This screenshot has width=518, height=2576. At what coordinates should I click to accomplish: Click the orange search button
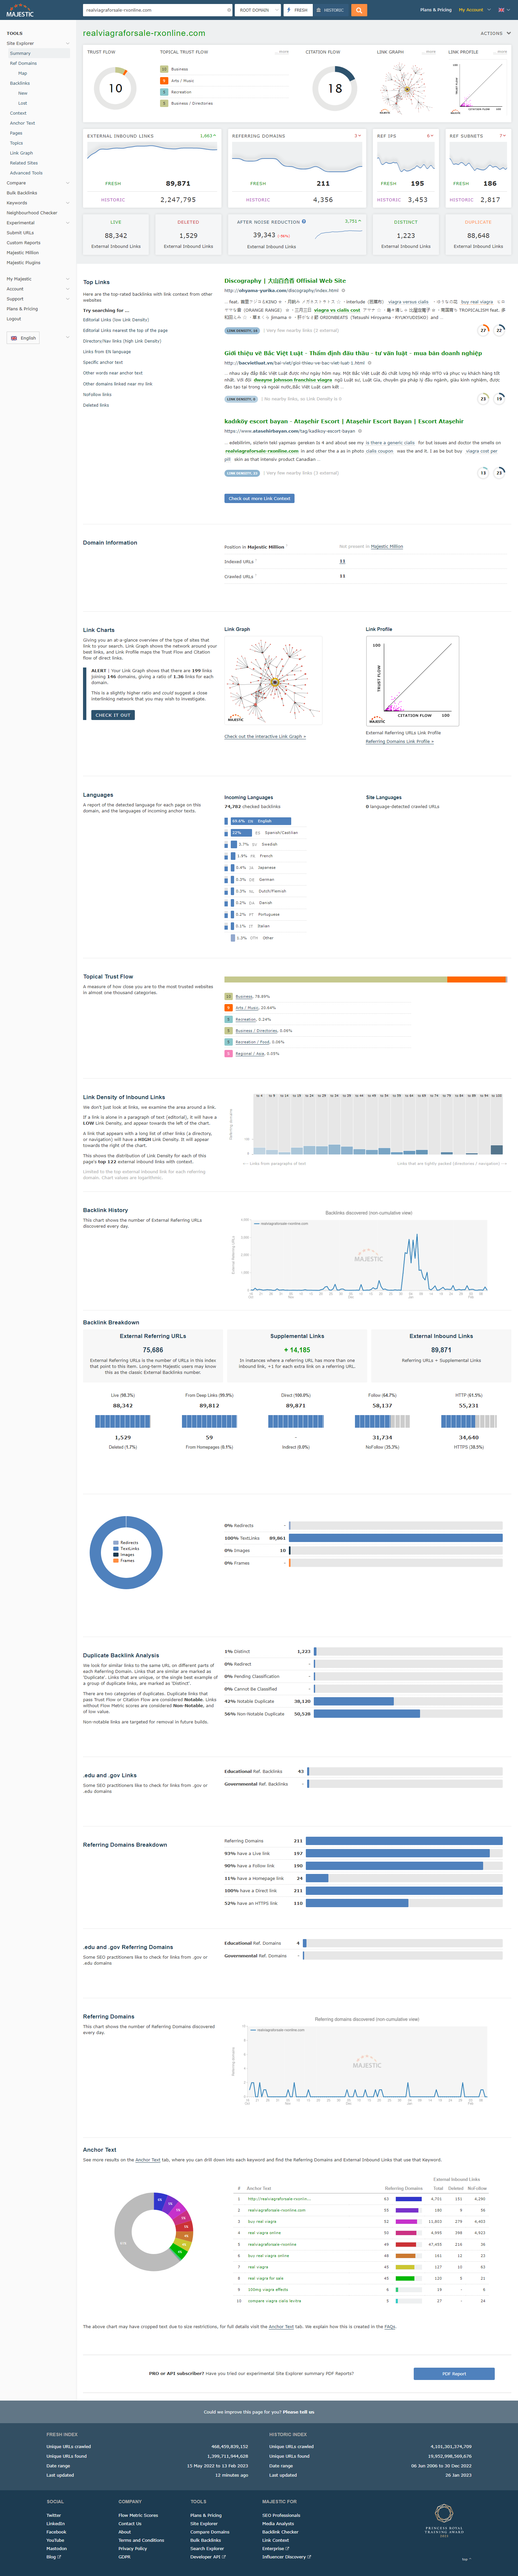click(359, 10)
